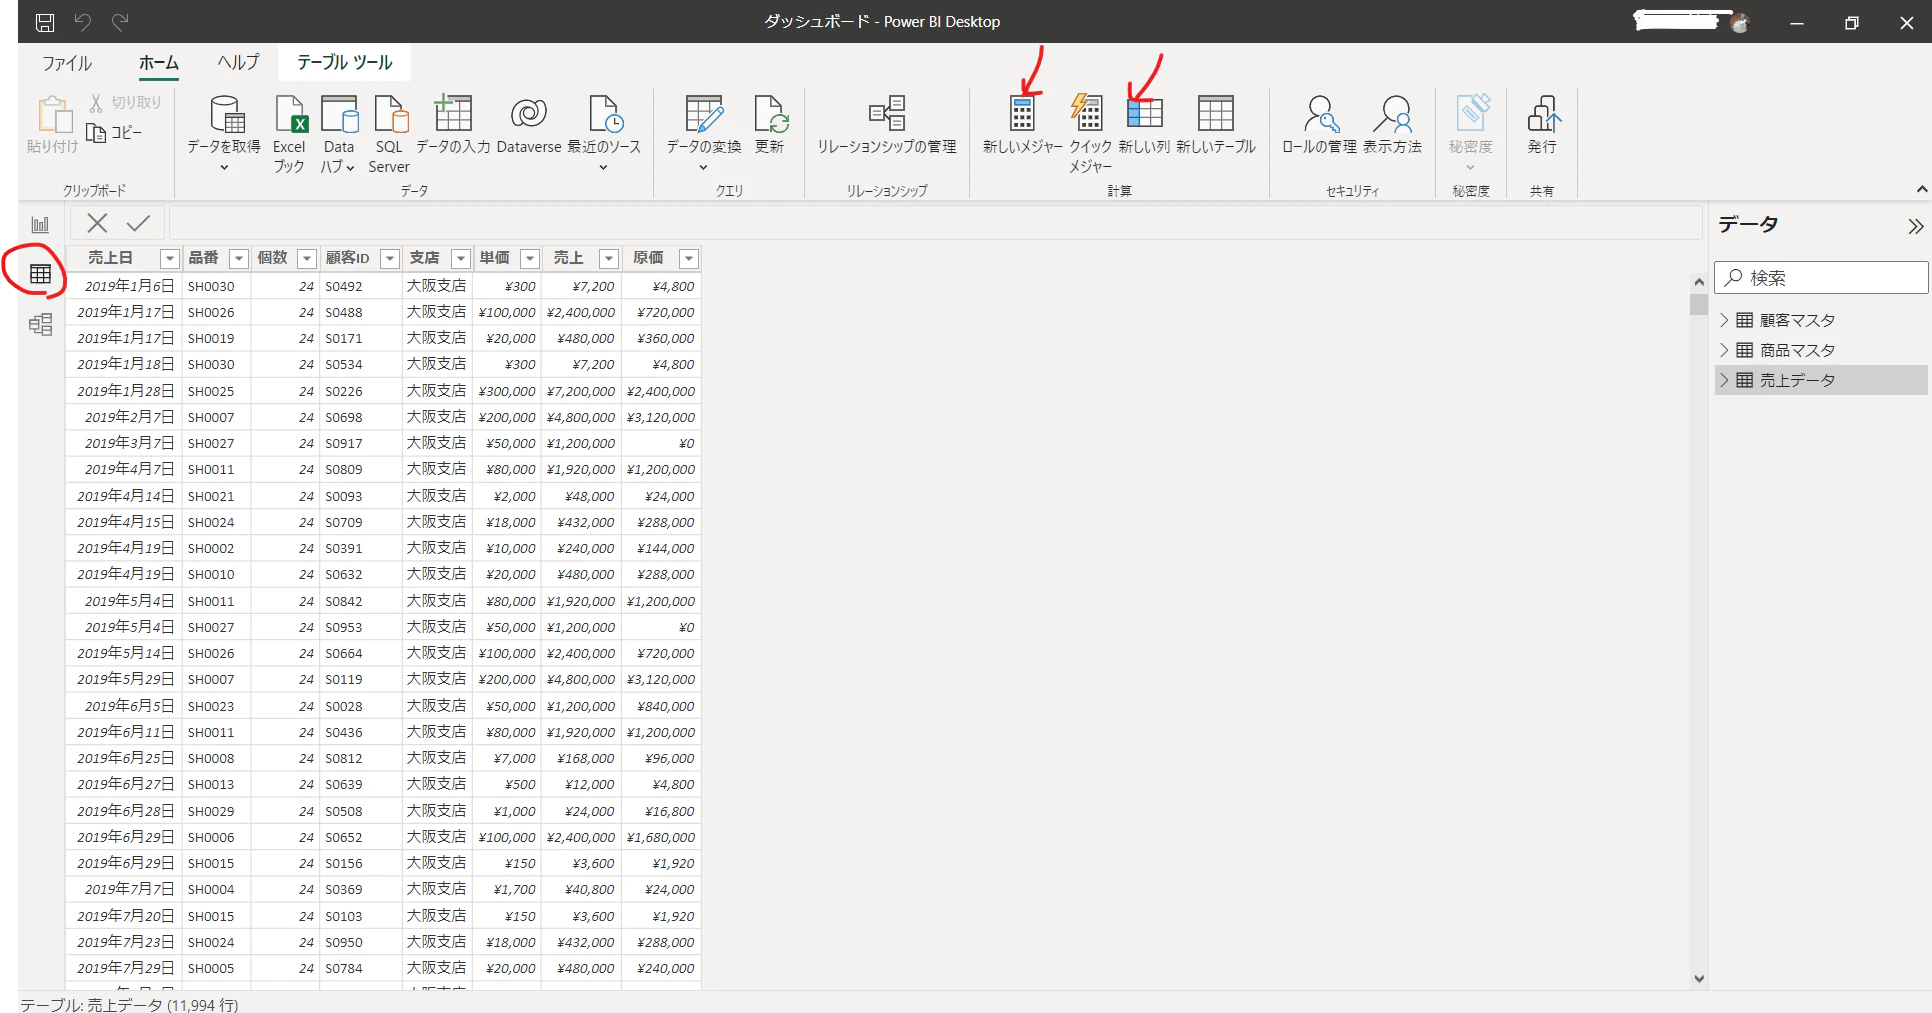Switch to the ヘルプ tab
This screenshot has width=1932, height=1013.
coord(238,62)
